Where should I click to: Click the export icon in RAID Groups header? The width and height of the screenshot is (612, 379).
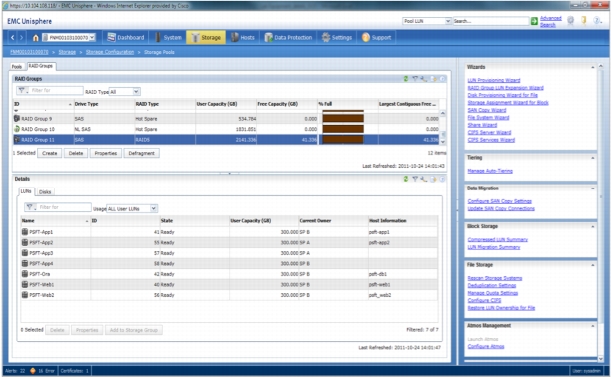(x=433, y=79)
